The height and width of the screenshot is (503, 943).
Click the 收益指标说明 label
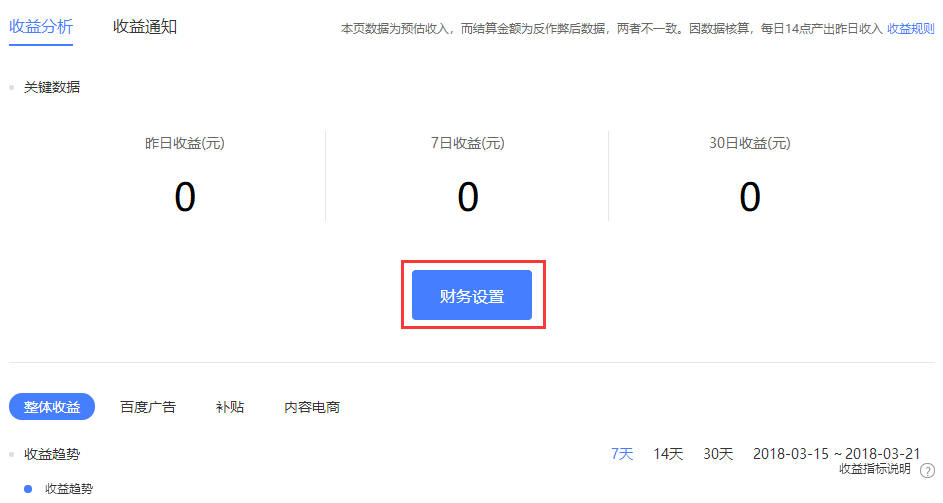click(x=874, y=469)
